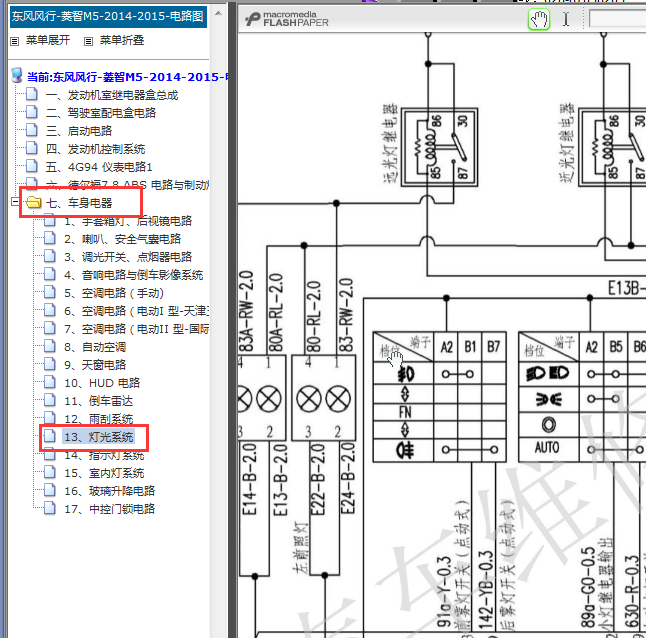Select the hand pan tool in FlashPaper

pyautogui.click(x=539, y=19)
